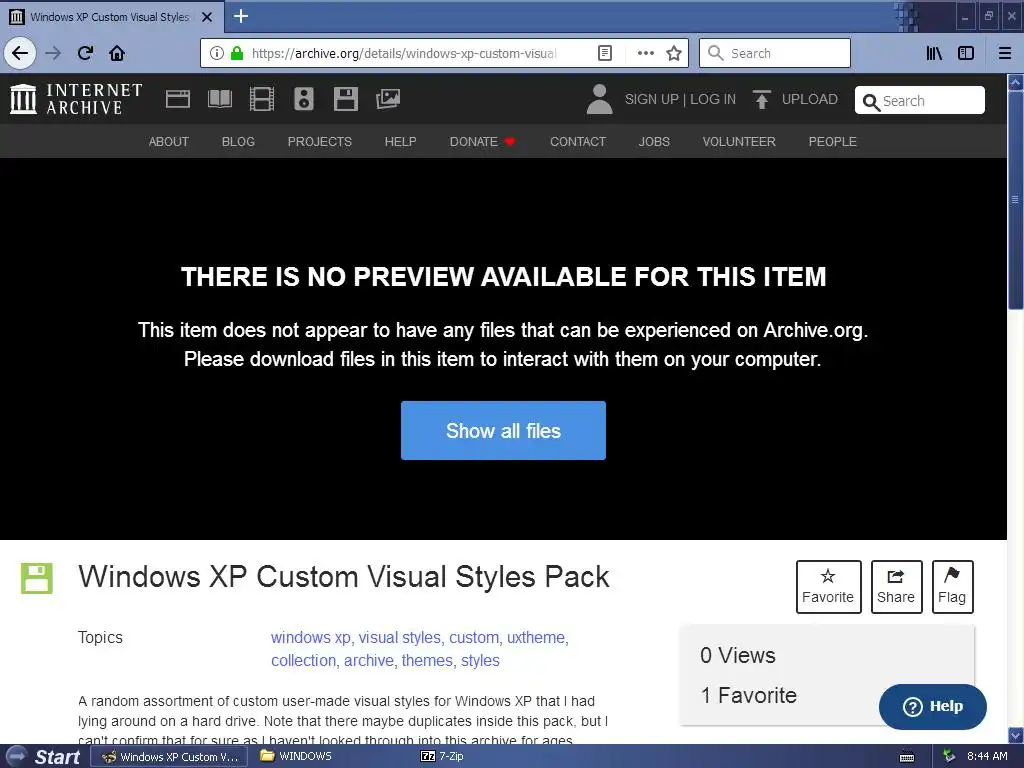
Task: Open the Texts book icon
Action: tap(219, 99)
